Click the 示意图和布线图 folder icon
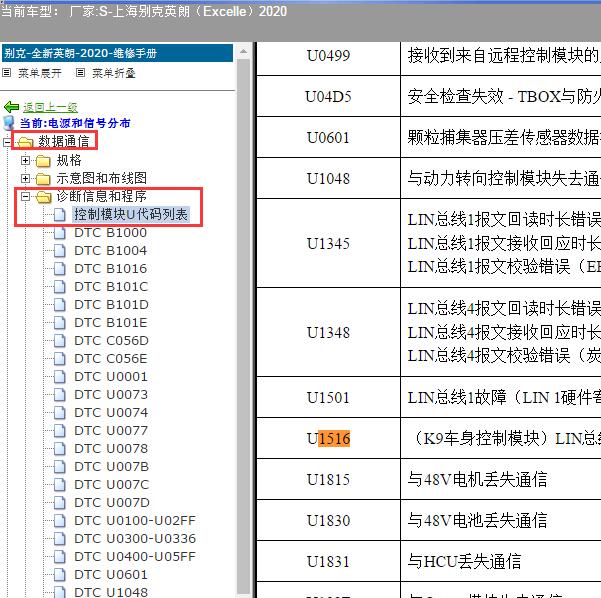 (x=43, y=179)
